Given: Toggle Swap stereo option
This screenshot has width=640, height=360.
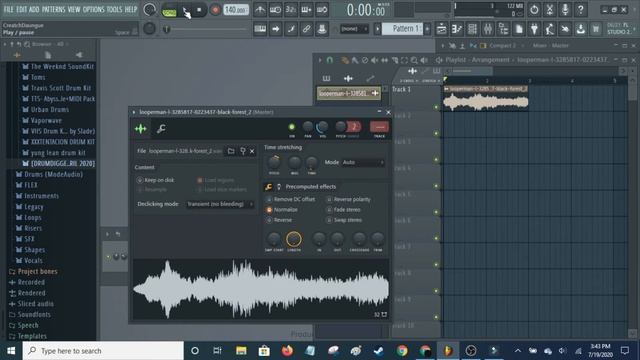Looking at the screenshot, I should pyautogui.click(x=344, y=220).
